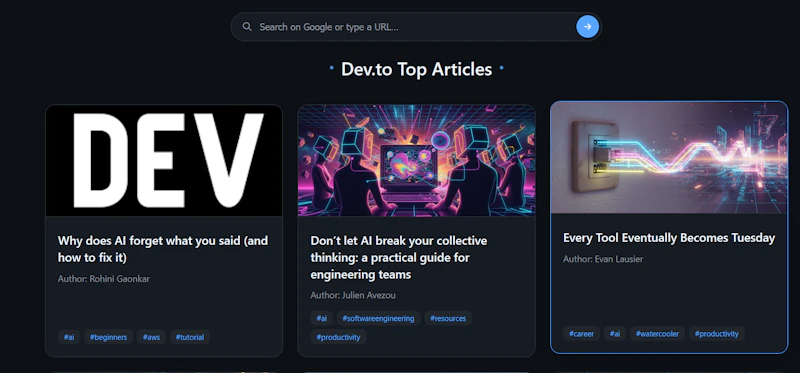Select the #watercooler tag
Viewport: 800px width, 373px height.
point(658,334)
